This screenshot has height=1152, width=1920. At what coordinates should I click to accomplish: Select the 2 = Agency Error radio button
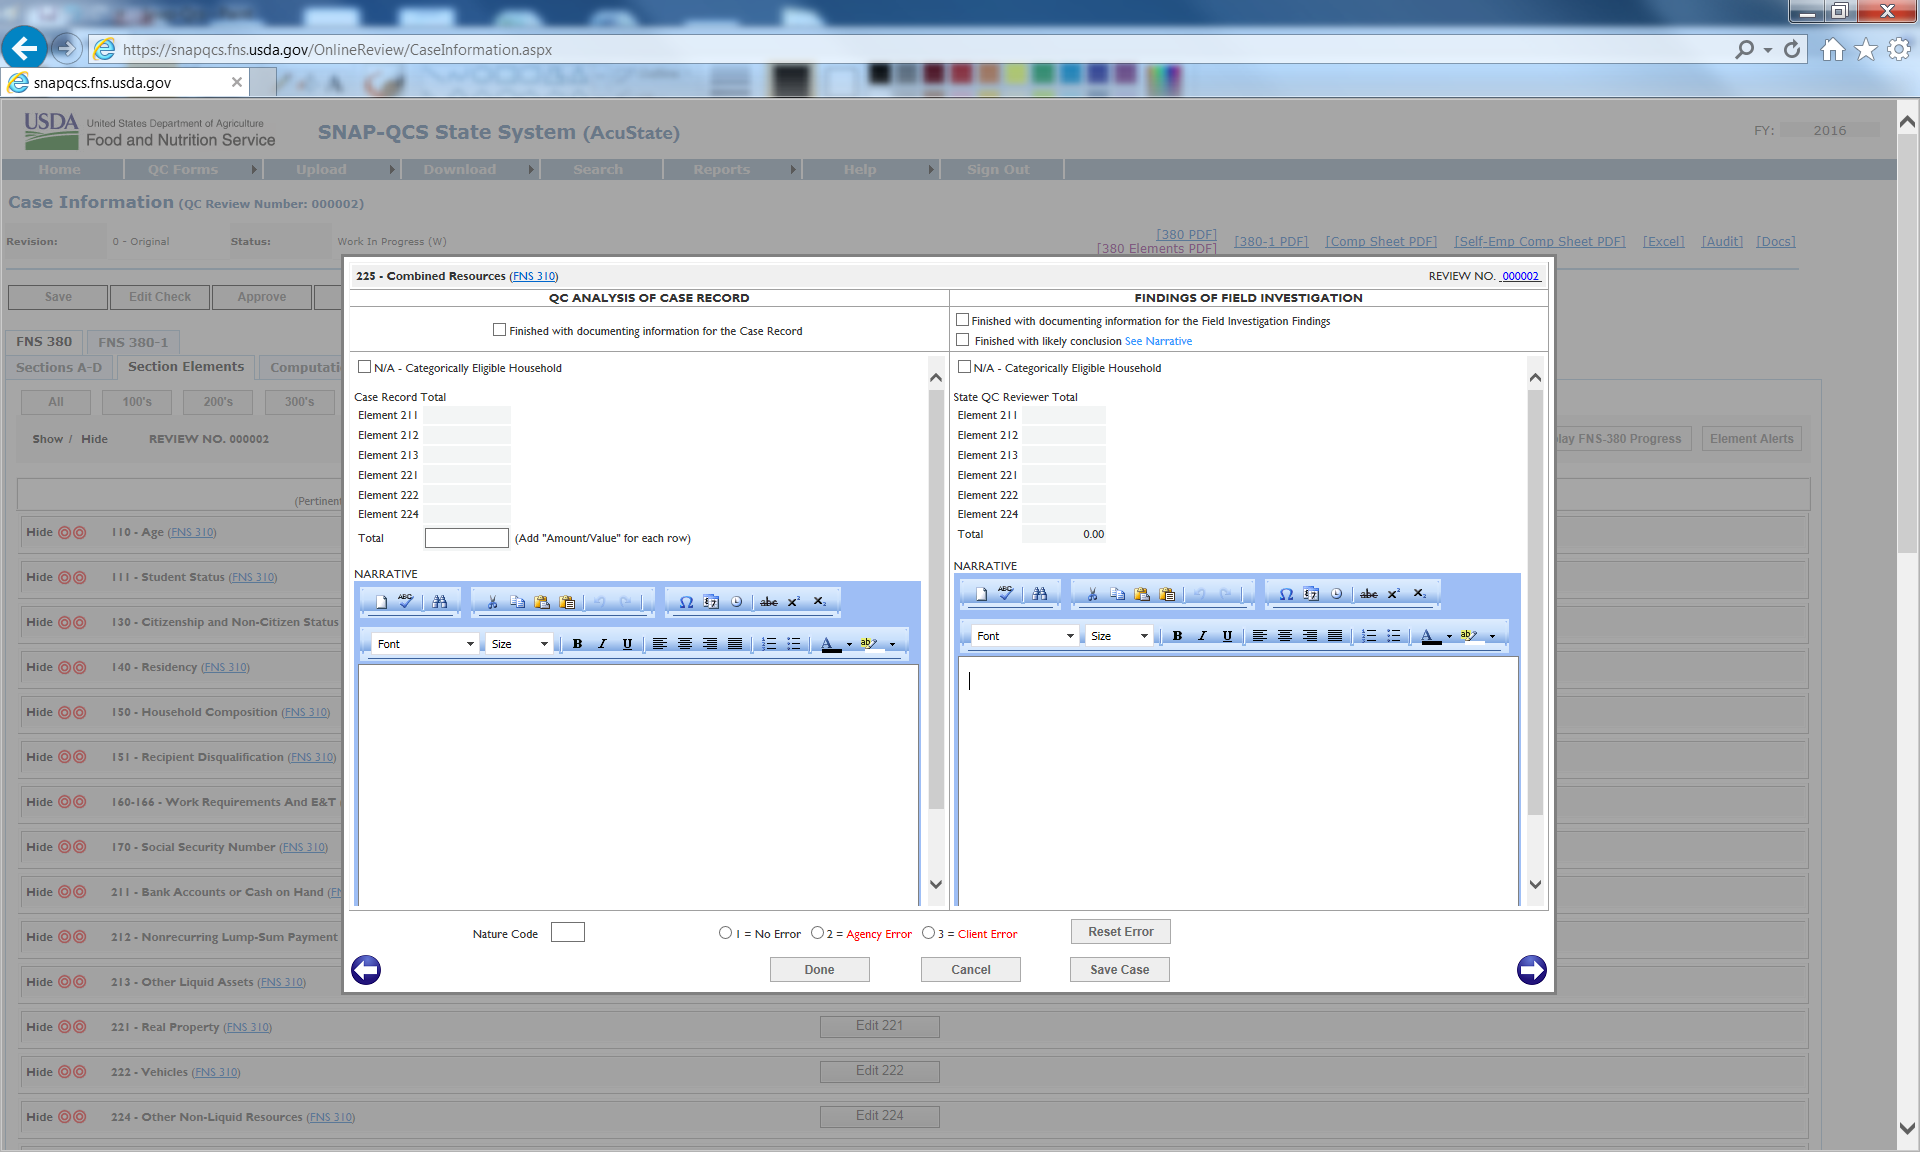(817, 933)
